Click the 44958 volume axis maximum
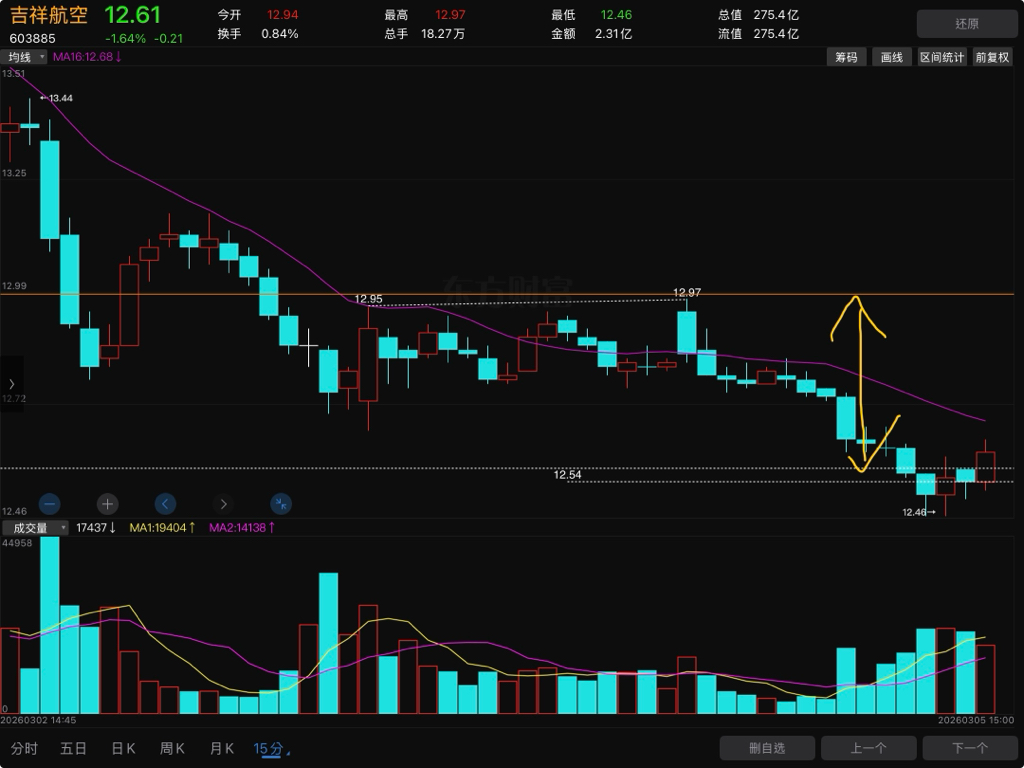This screenshot has height=768, width=1024. pyautogui.click(x=16, y=543)
